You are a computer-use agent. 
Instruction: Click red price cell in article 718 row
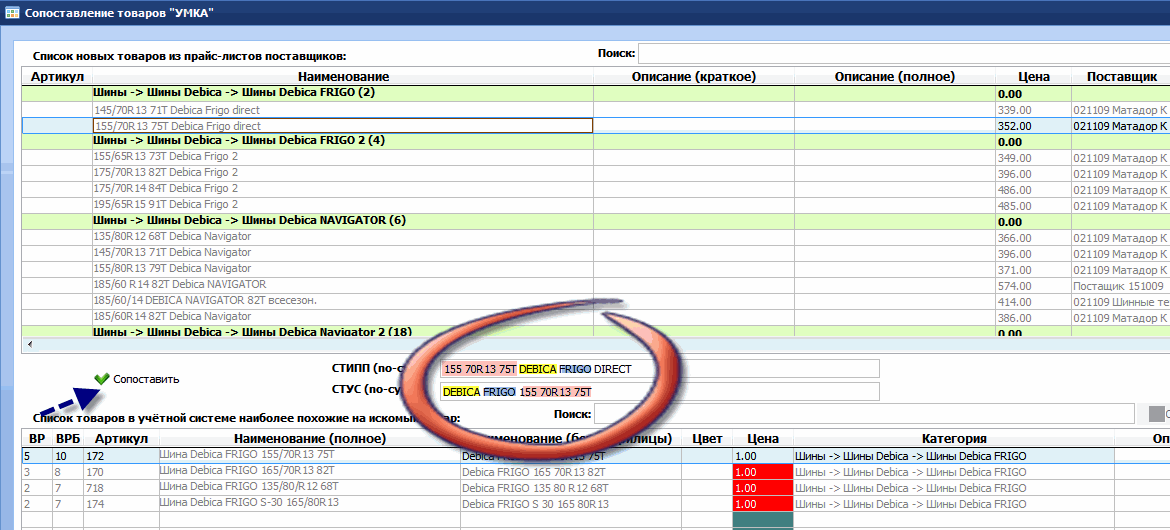(x=763, y=487)
